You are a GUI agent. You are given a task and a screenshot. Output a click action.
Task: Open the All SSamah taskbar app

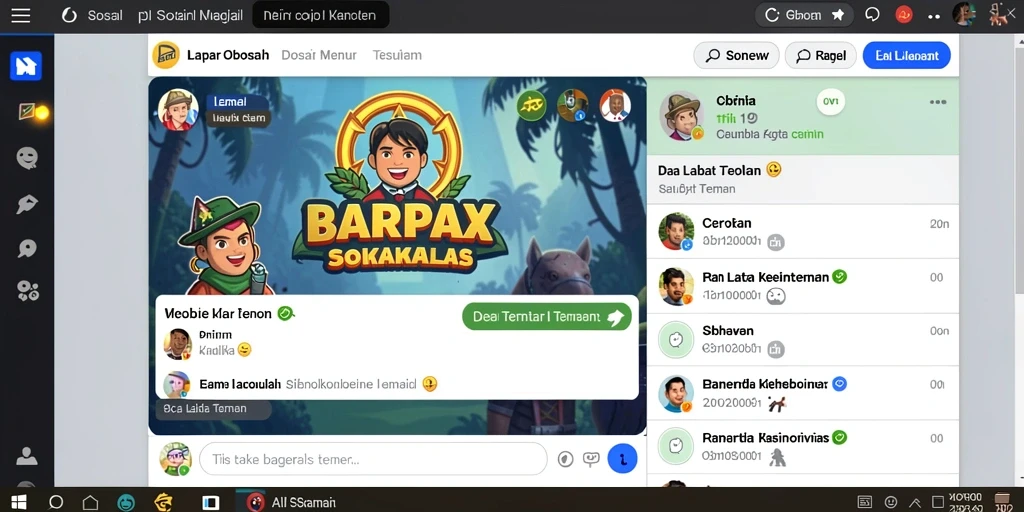click(291, 502)
